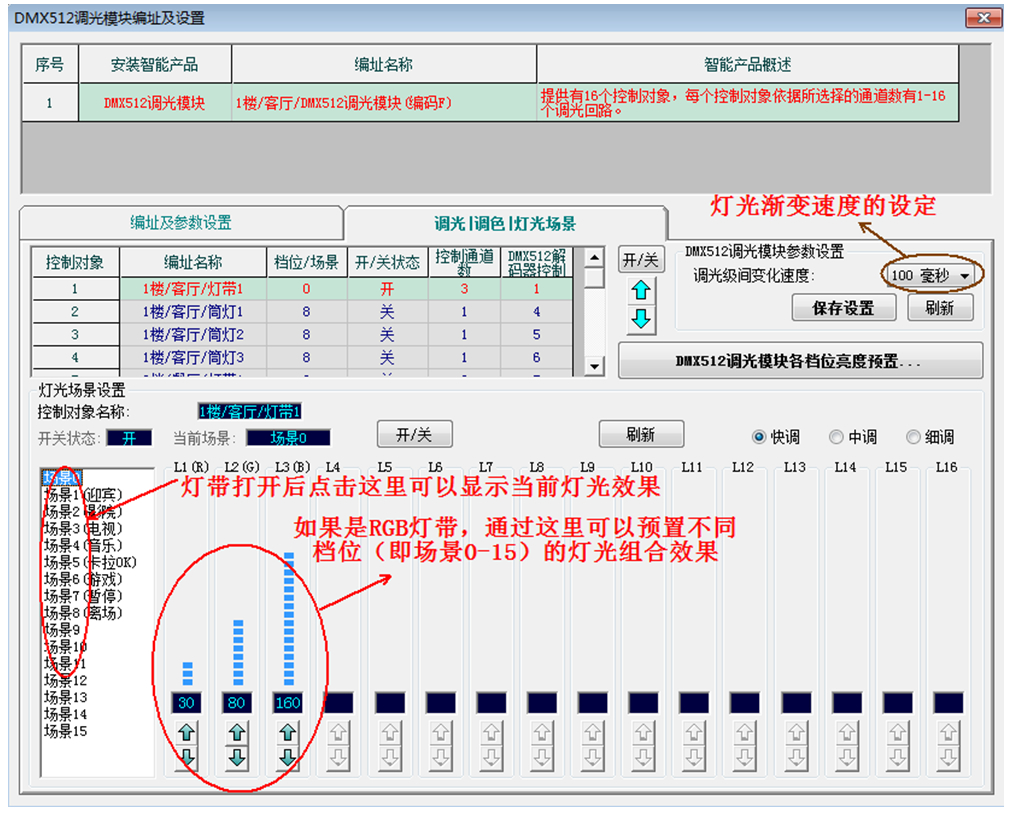
Task: Click the L3 (B) blue level bar
Action: pos(289,618)
